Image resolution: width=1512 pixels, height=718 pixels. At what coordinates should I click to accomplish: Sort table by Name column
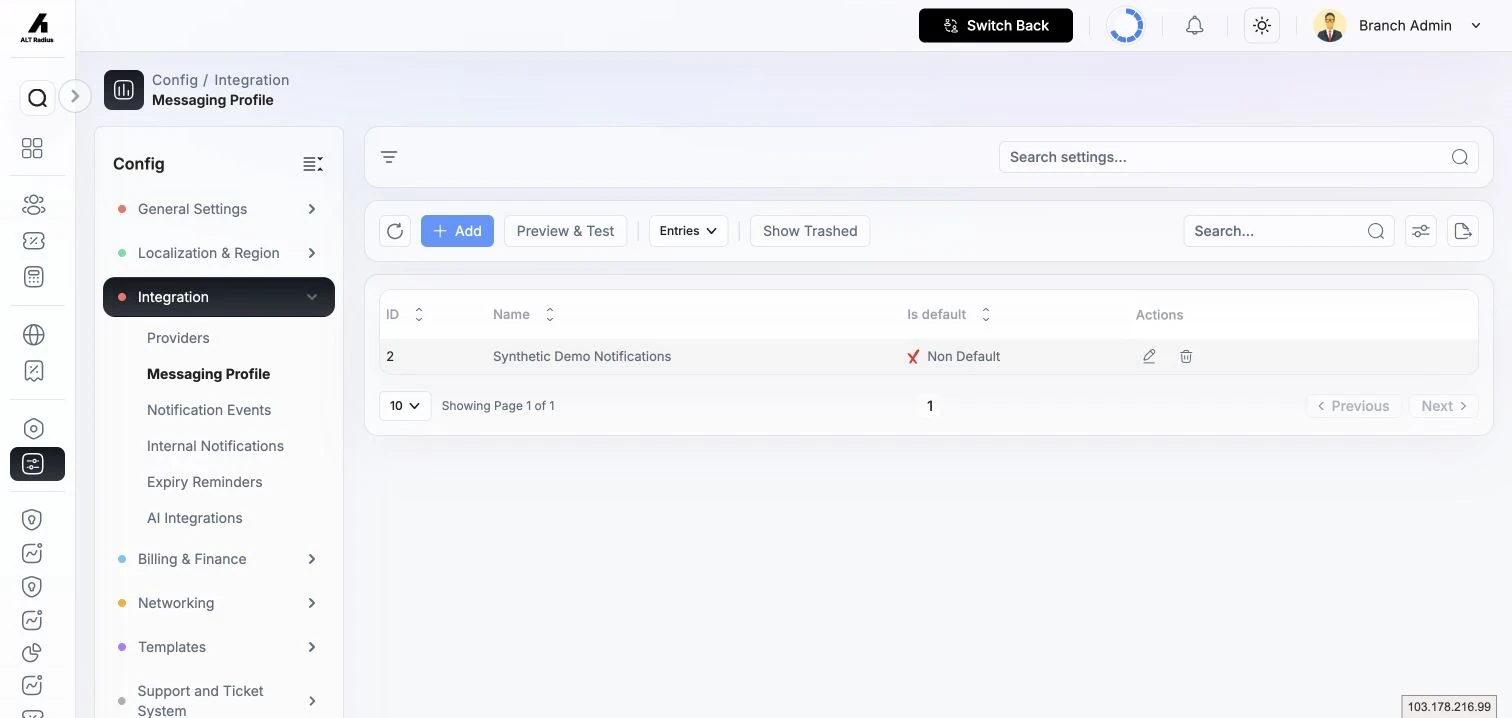coord(550,314)
